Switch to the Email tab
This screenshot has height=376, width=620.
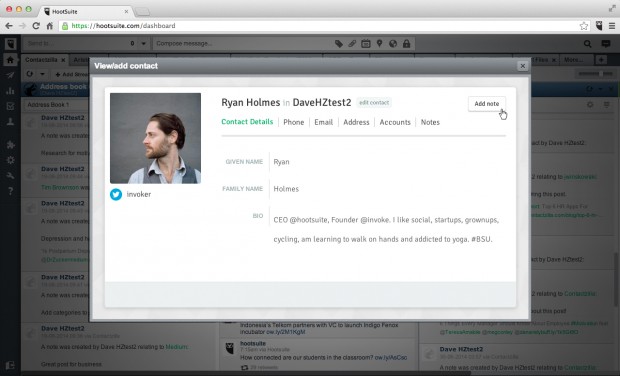323,122
